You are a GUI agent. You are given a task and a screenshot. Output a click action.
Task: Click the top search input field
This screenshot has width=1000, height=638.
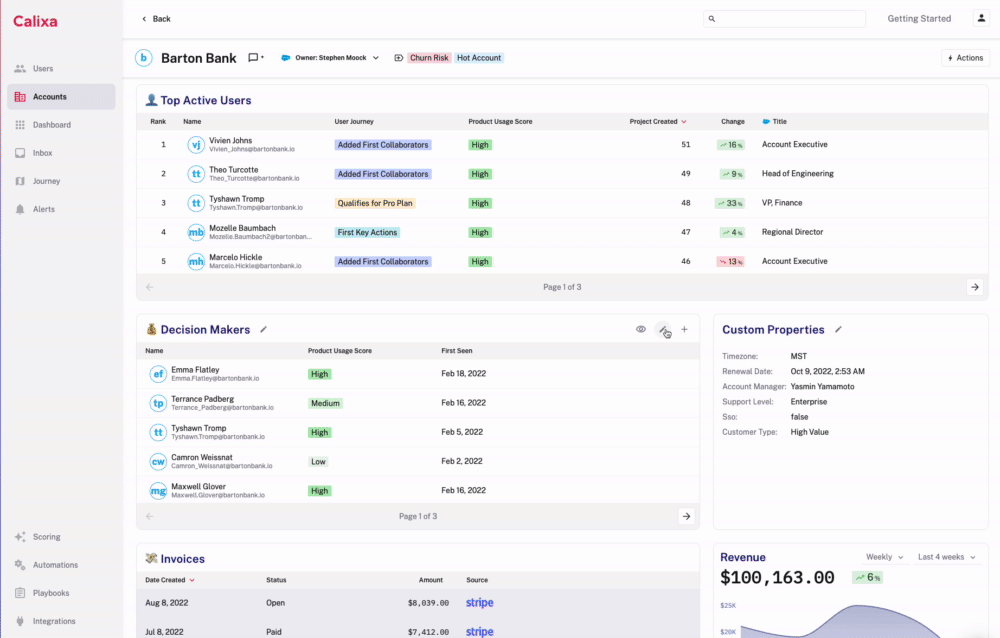pos(784,19)
